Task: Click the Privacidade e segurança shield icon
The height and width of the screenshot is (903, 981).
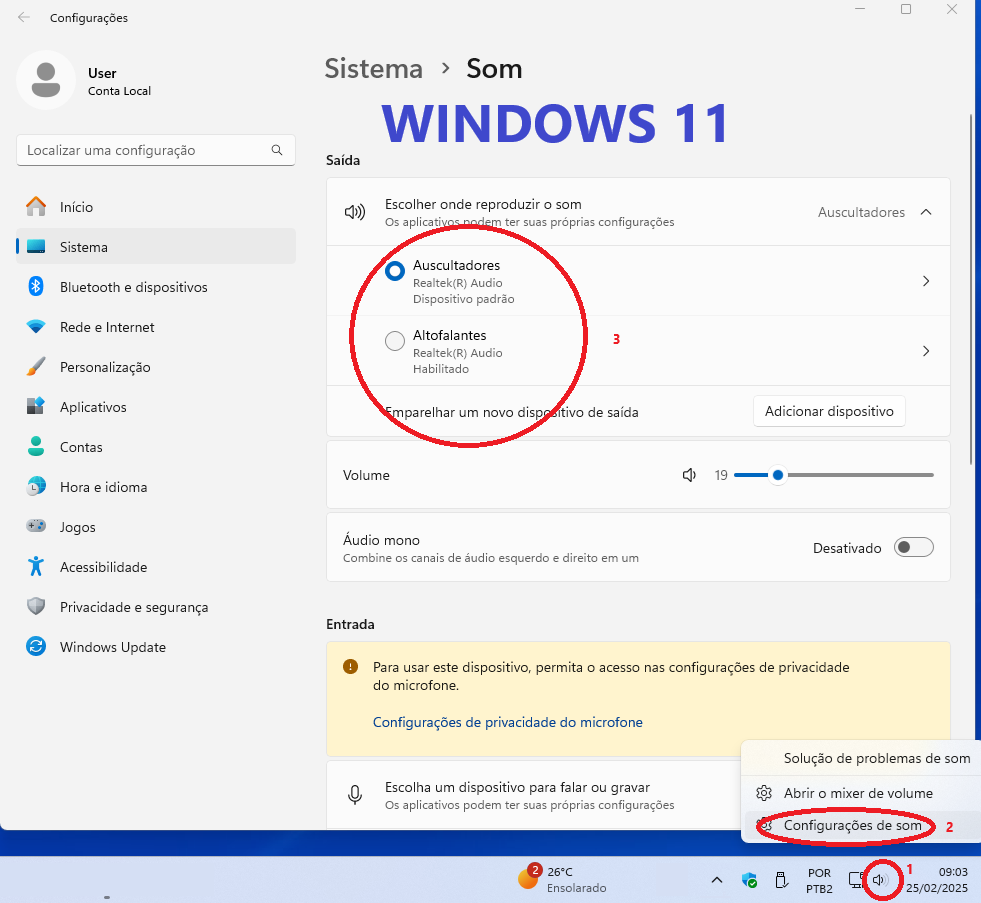Action: click(36, 606)
